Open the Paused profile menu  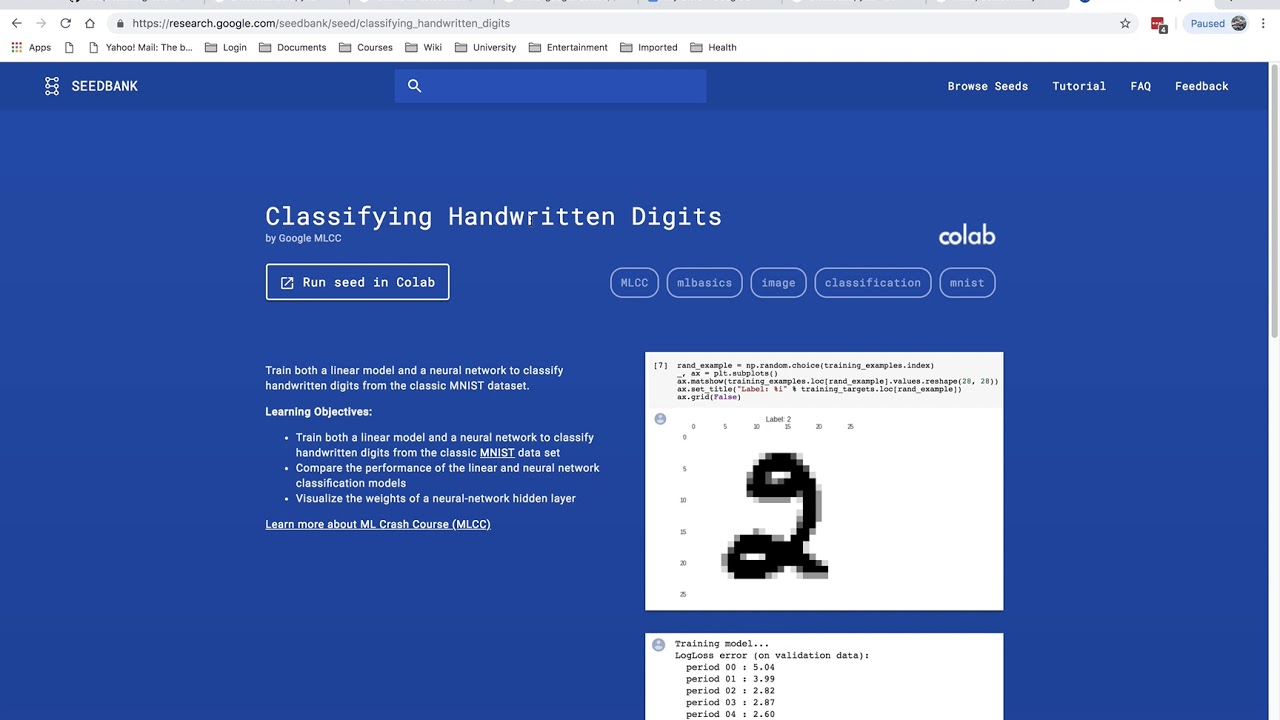[x=1216, y=23]
